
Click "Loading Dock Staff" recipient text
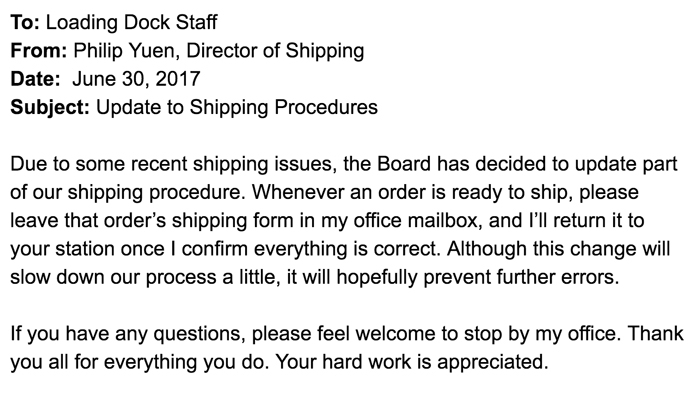132,22
